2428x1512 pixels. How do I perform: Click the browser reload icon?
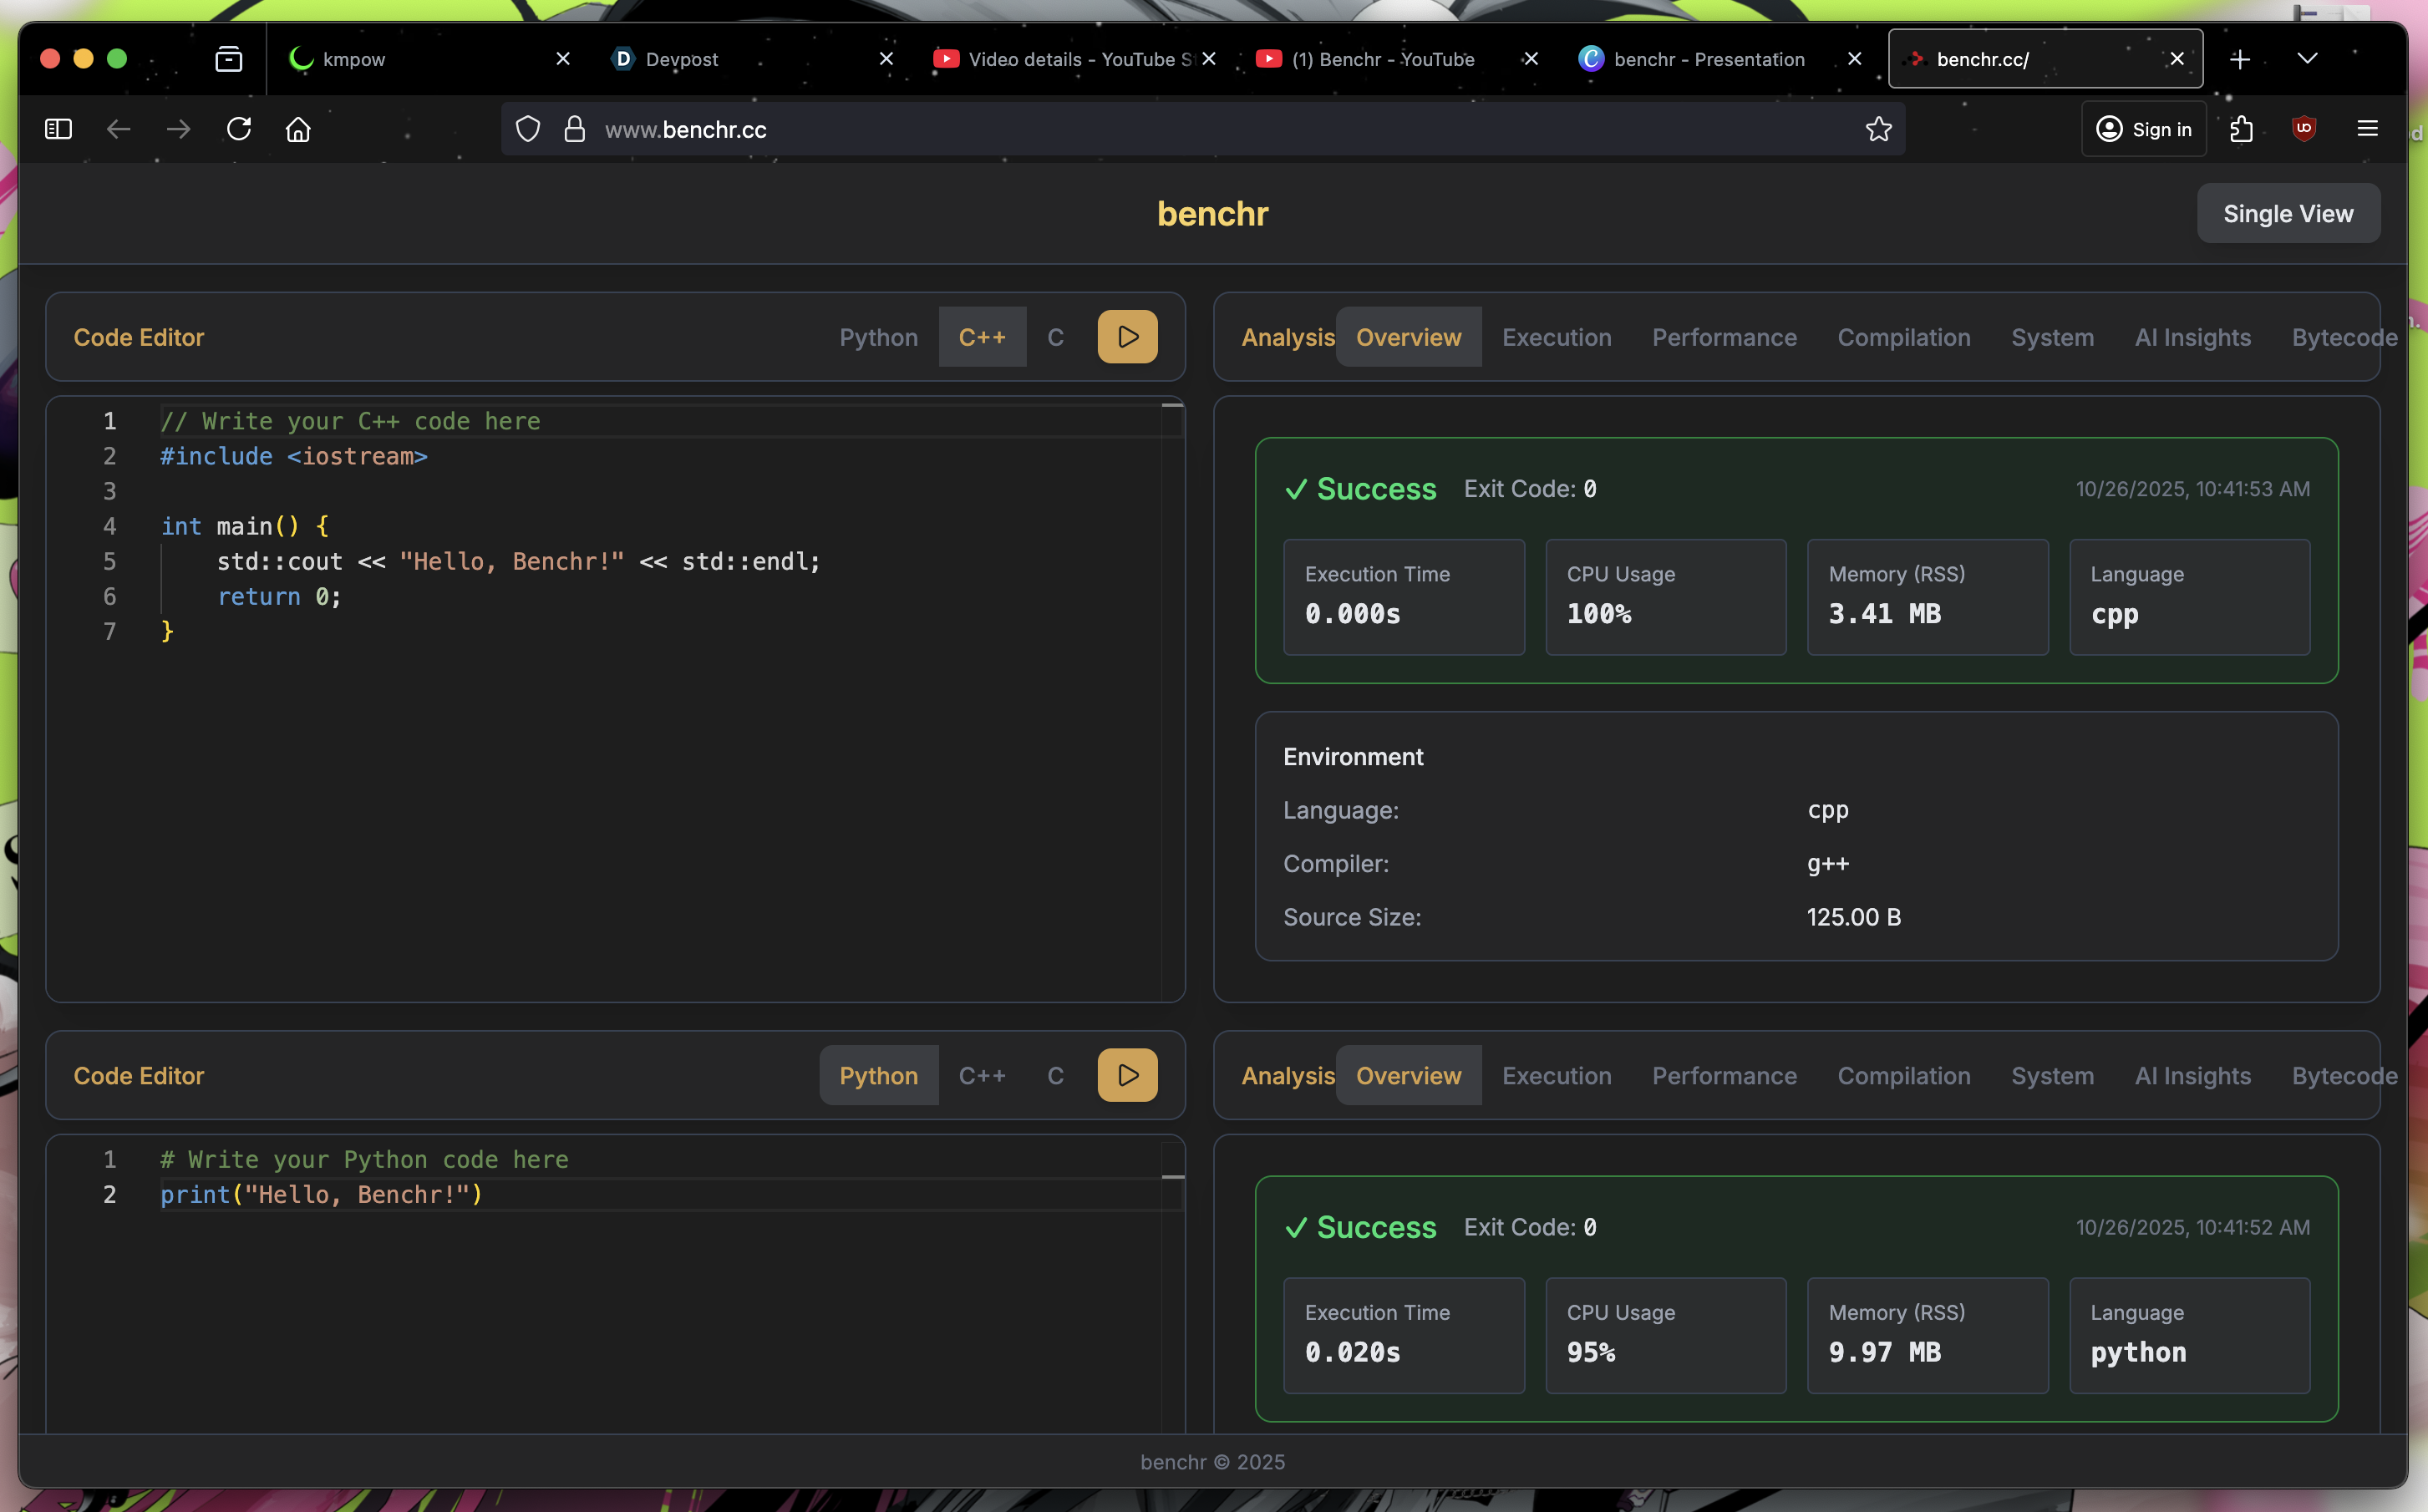239,129
